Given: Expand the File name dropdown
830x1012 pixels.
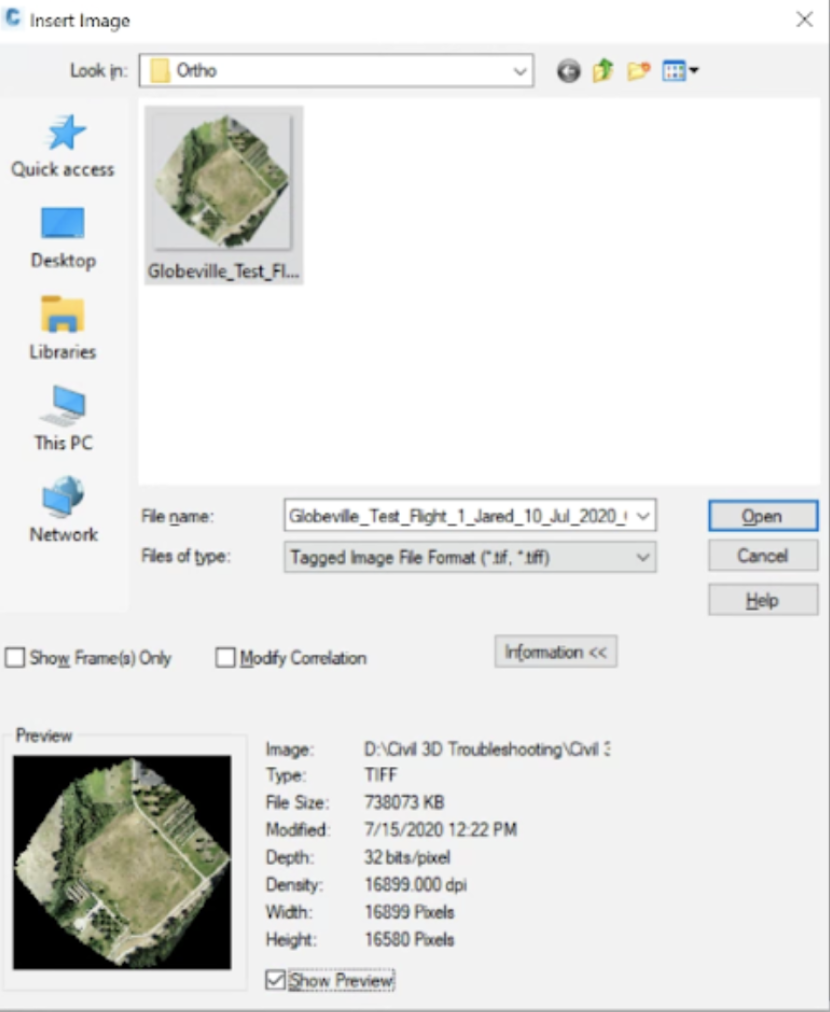Looking at the screenshot, I should pos(643,517).
